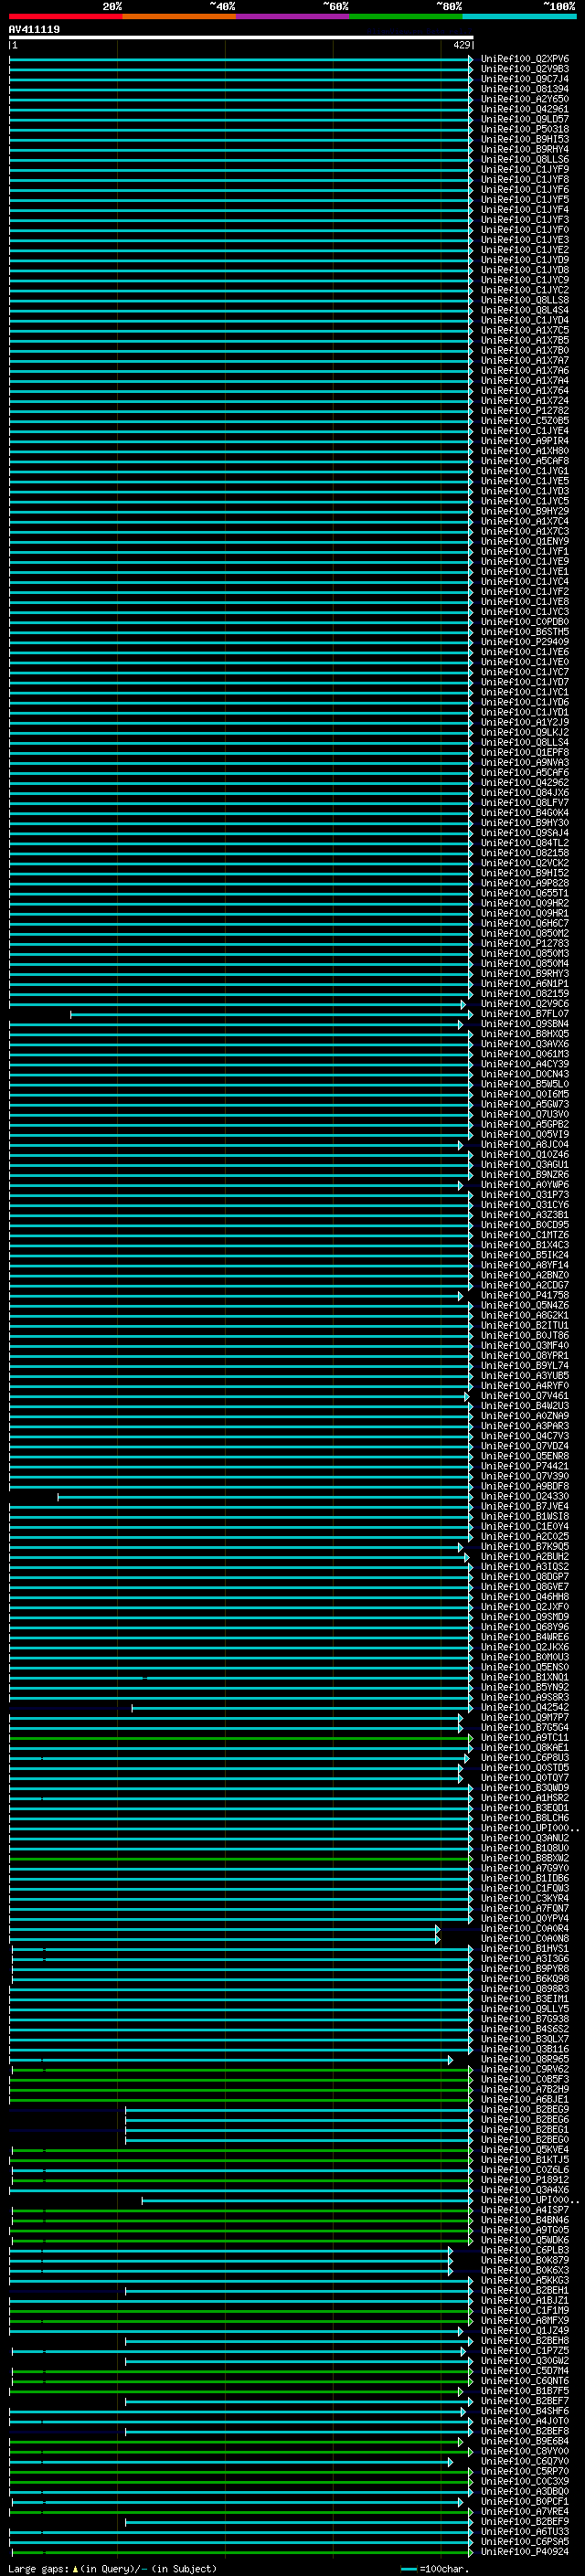Select label UniRef100_Q42542

(x=525, y=1707)
